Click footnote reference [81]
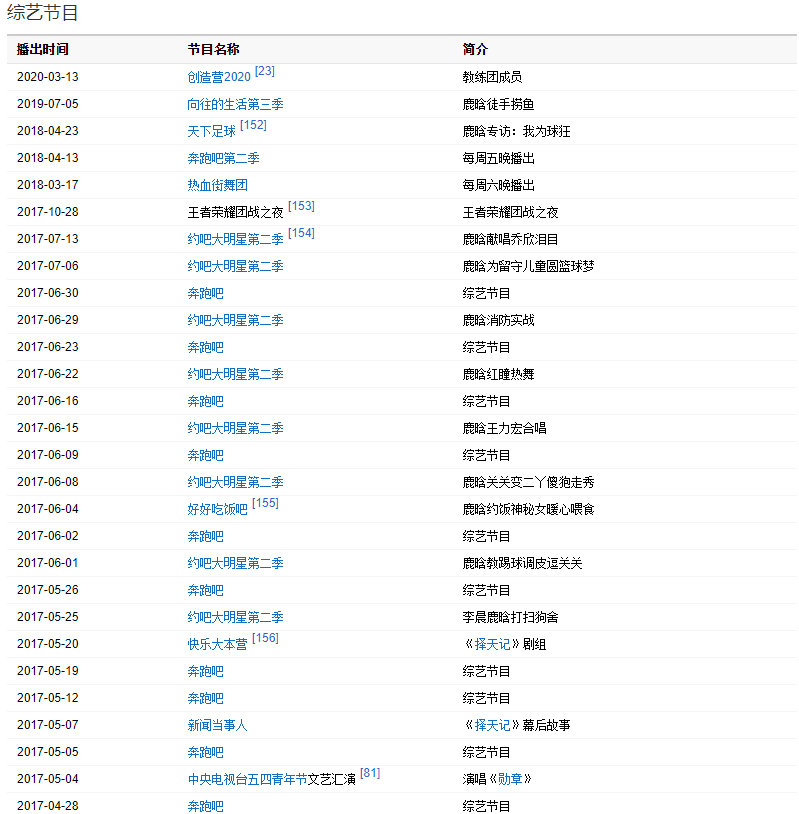The image size is (799, 814). click(x=370, y=774)
